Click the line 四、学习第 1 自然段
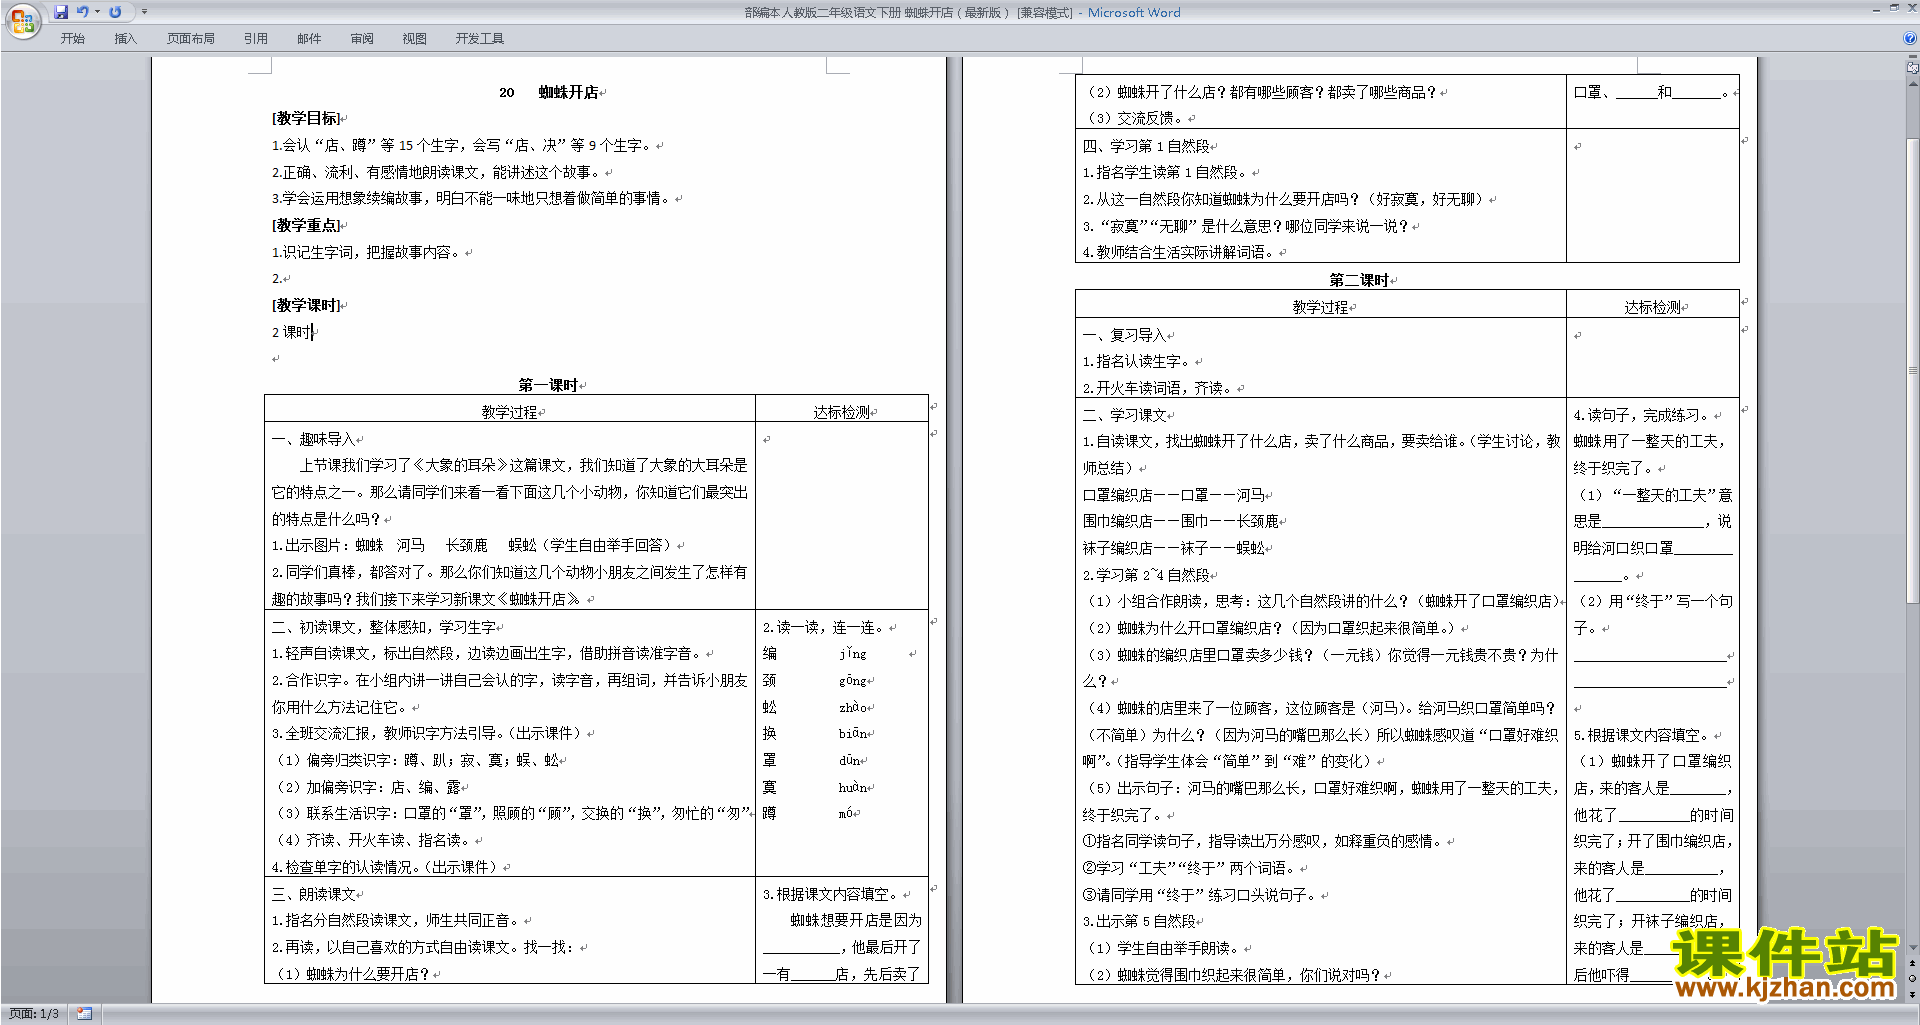This screenshot has width=1920, height=1025. click(x=1146, y=146)
